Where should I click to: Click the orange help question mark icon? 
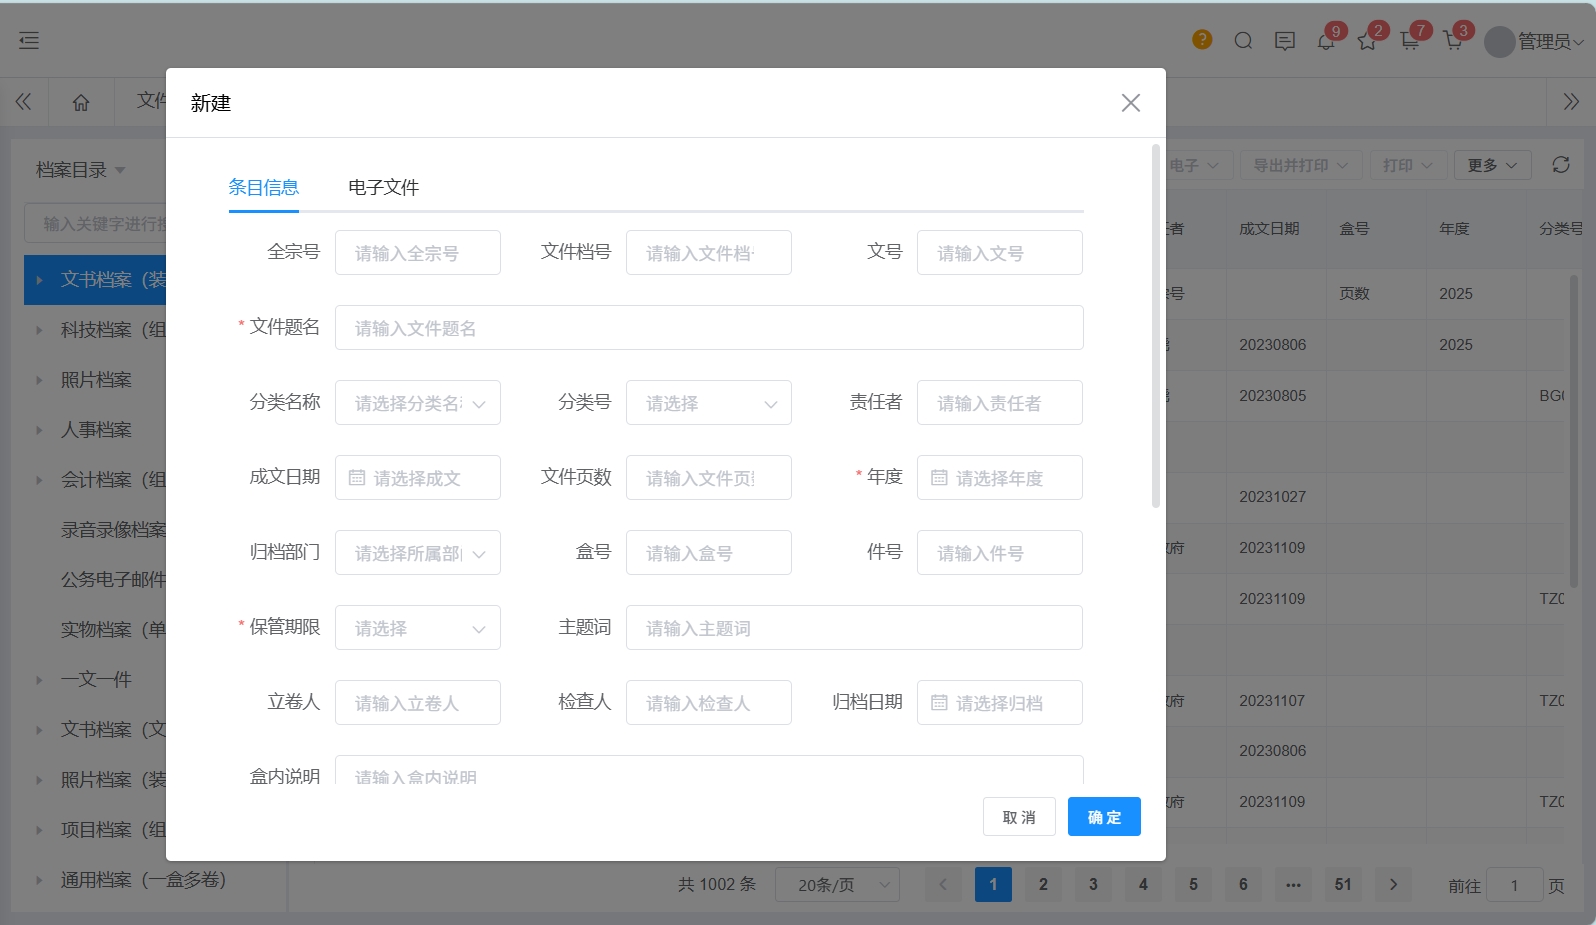point(1202,40)
